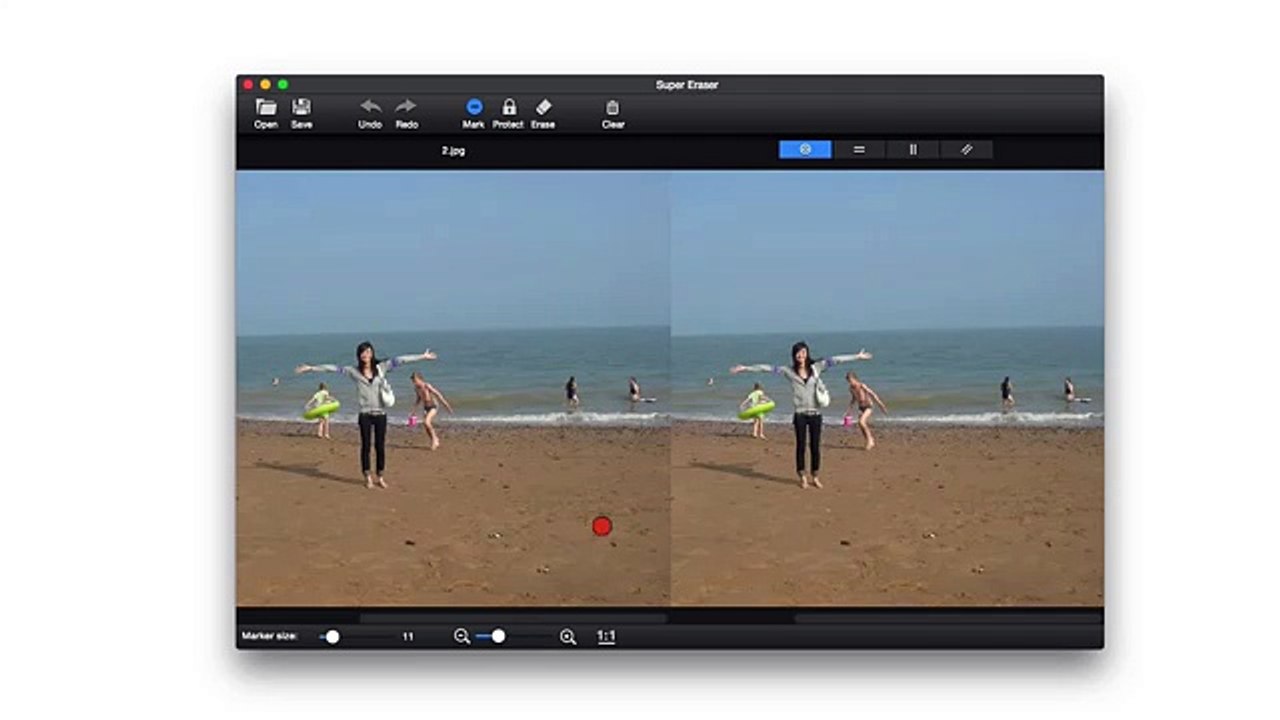This screenshot has width=1280, height=720.
Task: Click the Marker size label
Action: coord(270,636)
